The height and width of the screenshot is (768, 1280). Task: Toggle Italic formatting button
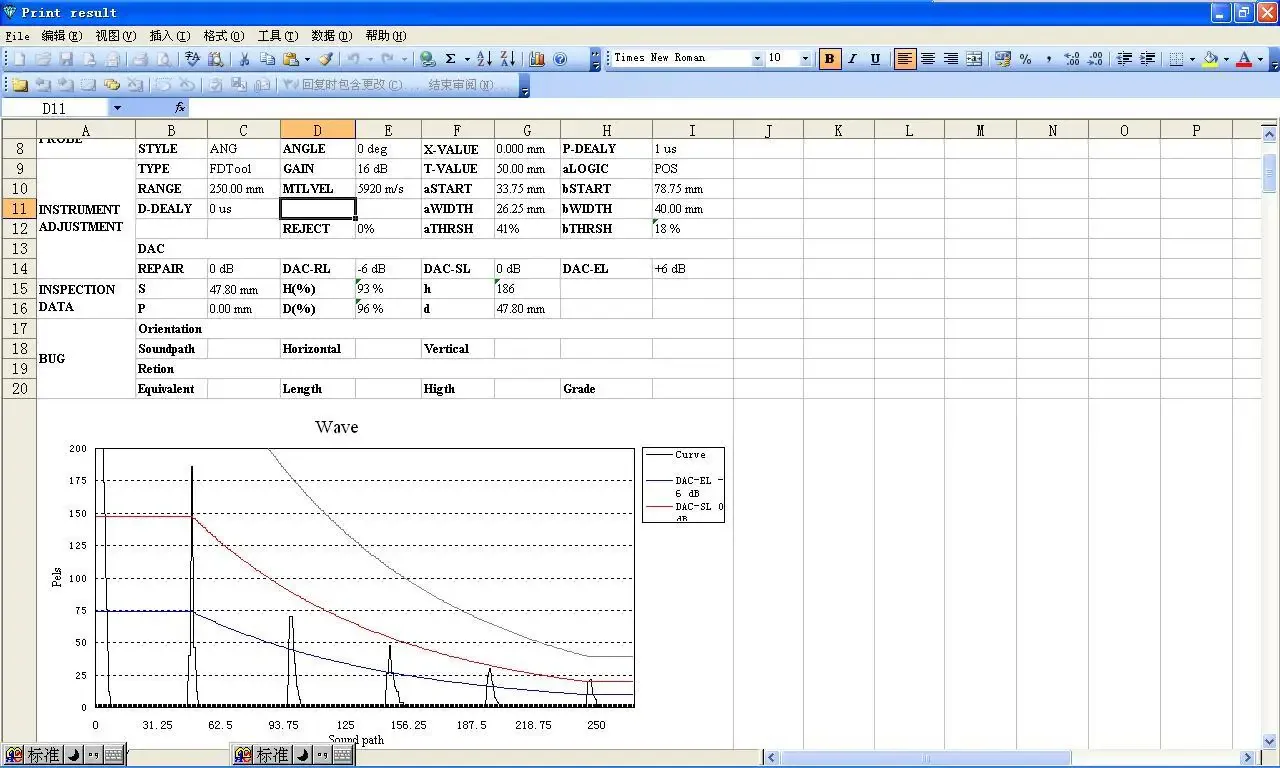point(852,59)
